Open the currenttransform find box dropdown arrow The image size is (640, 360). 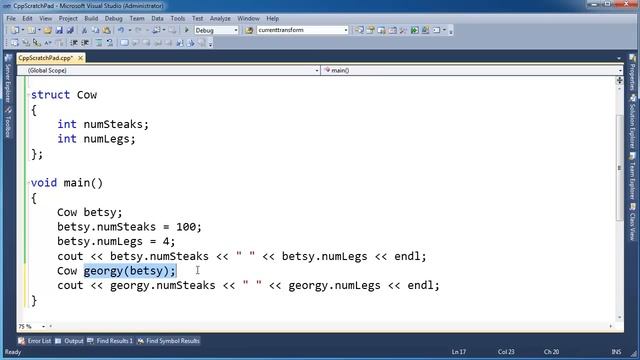coord(346,30)
